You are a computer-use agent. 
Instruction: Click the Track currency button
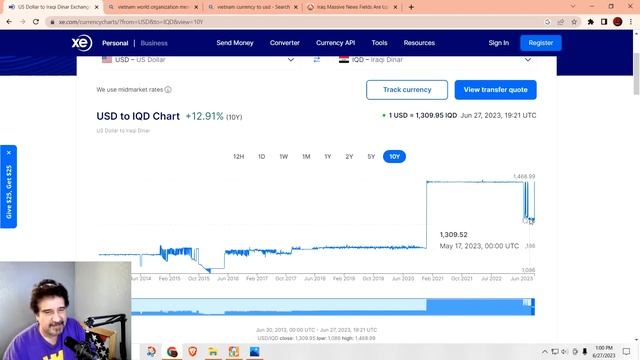[407, 90]
